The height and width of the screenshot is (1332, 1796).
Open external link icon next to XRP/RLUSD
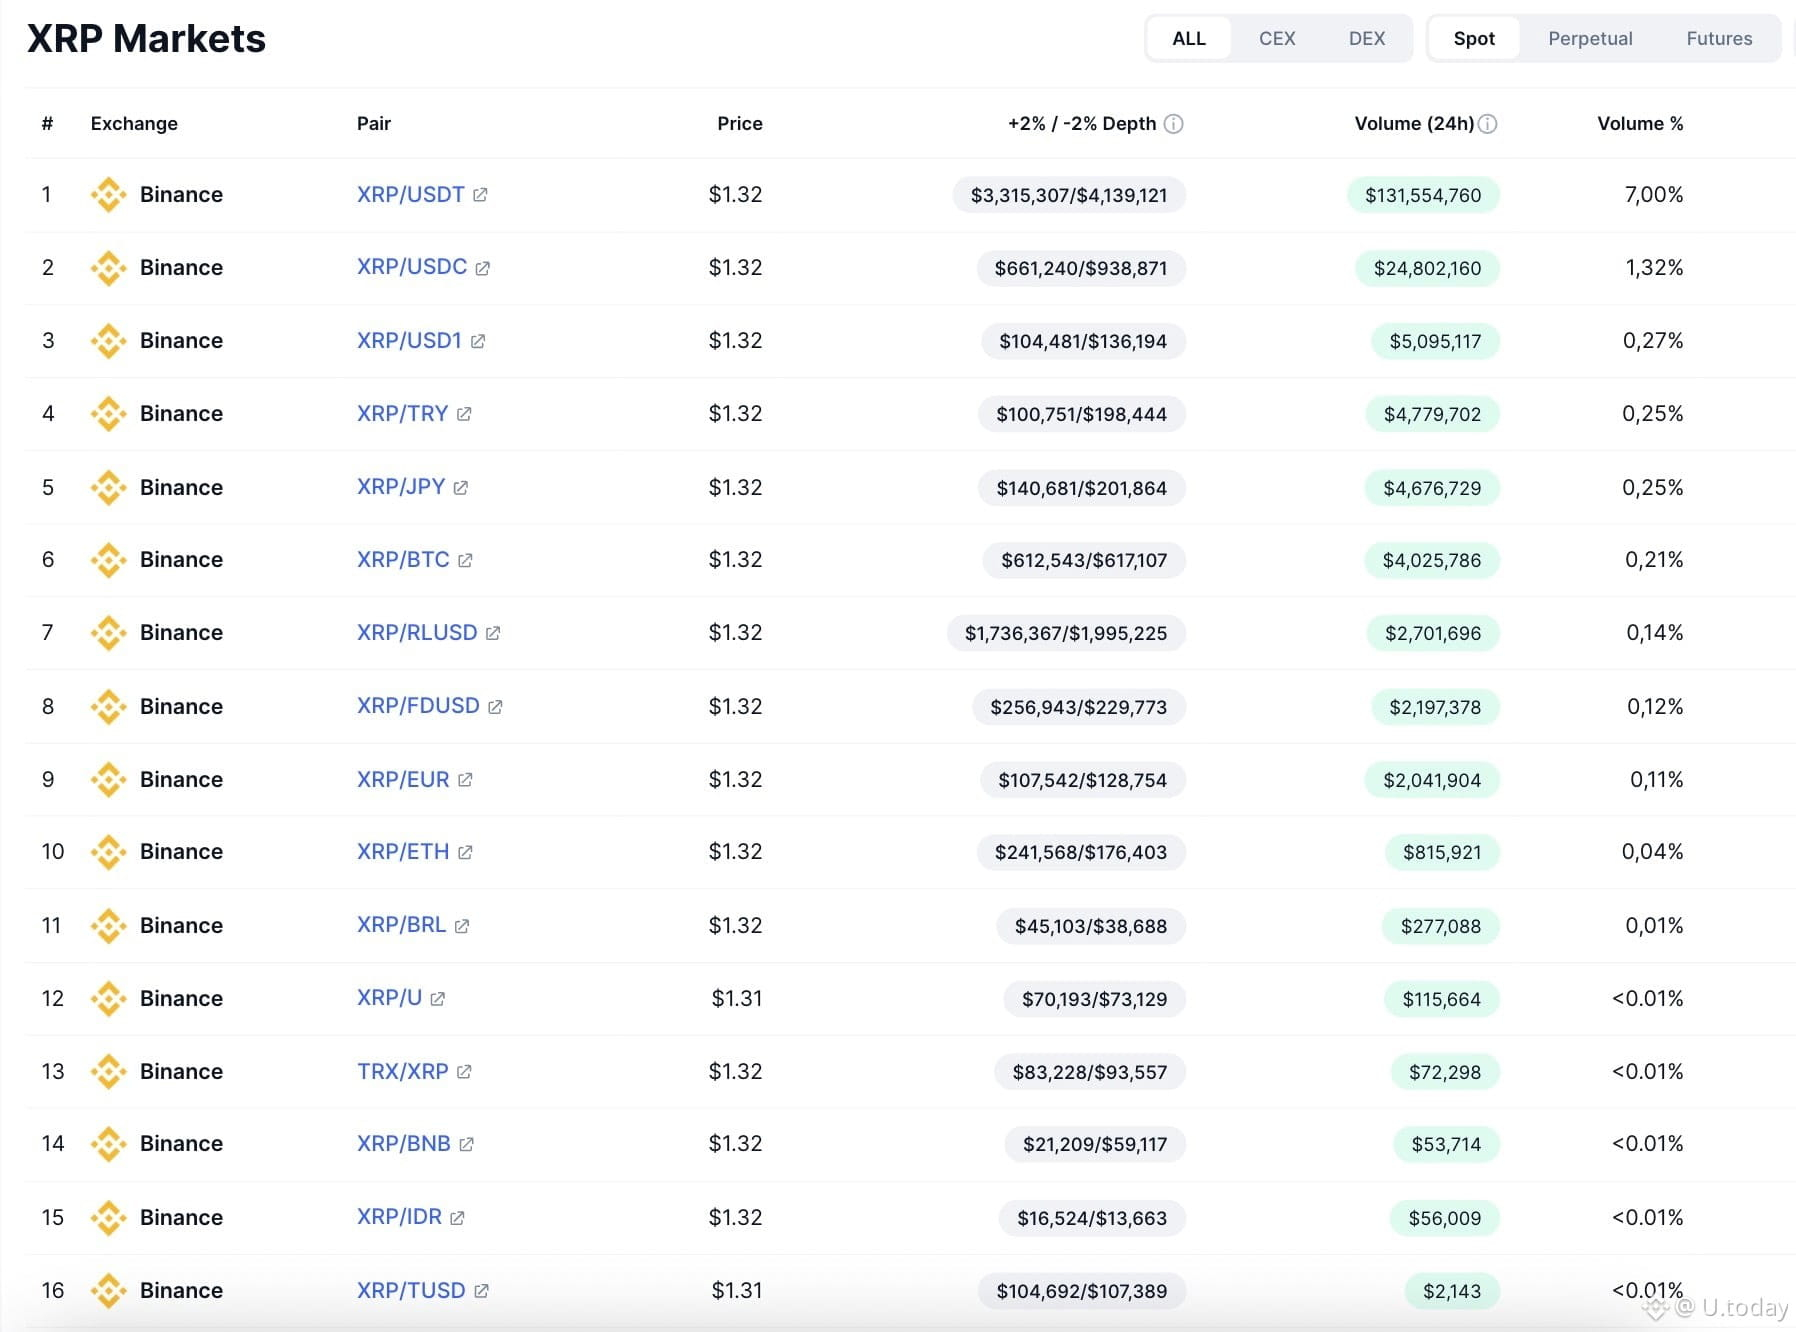(493, 633)
